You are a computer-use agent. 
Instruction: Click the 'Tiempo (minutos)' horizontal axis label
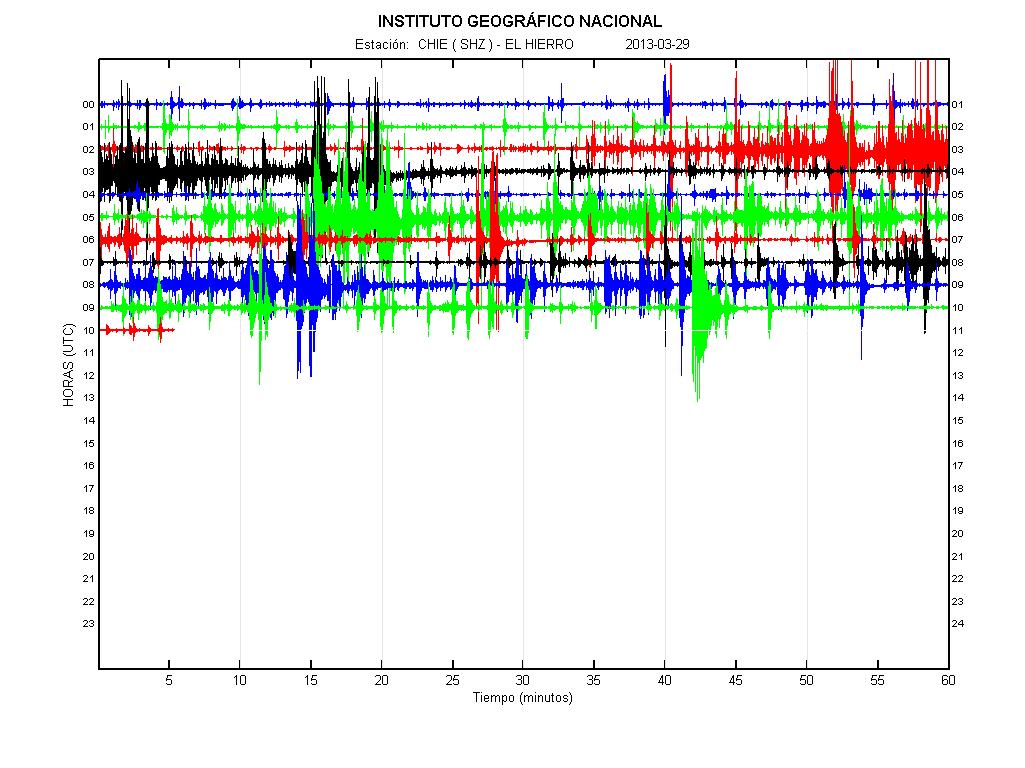[522, 698]
